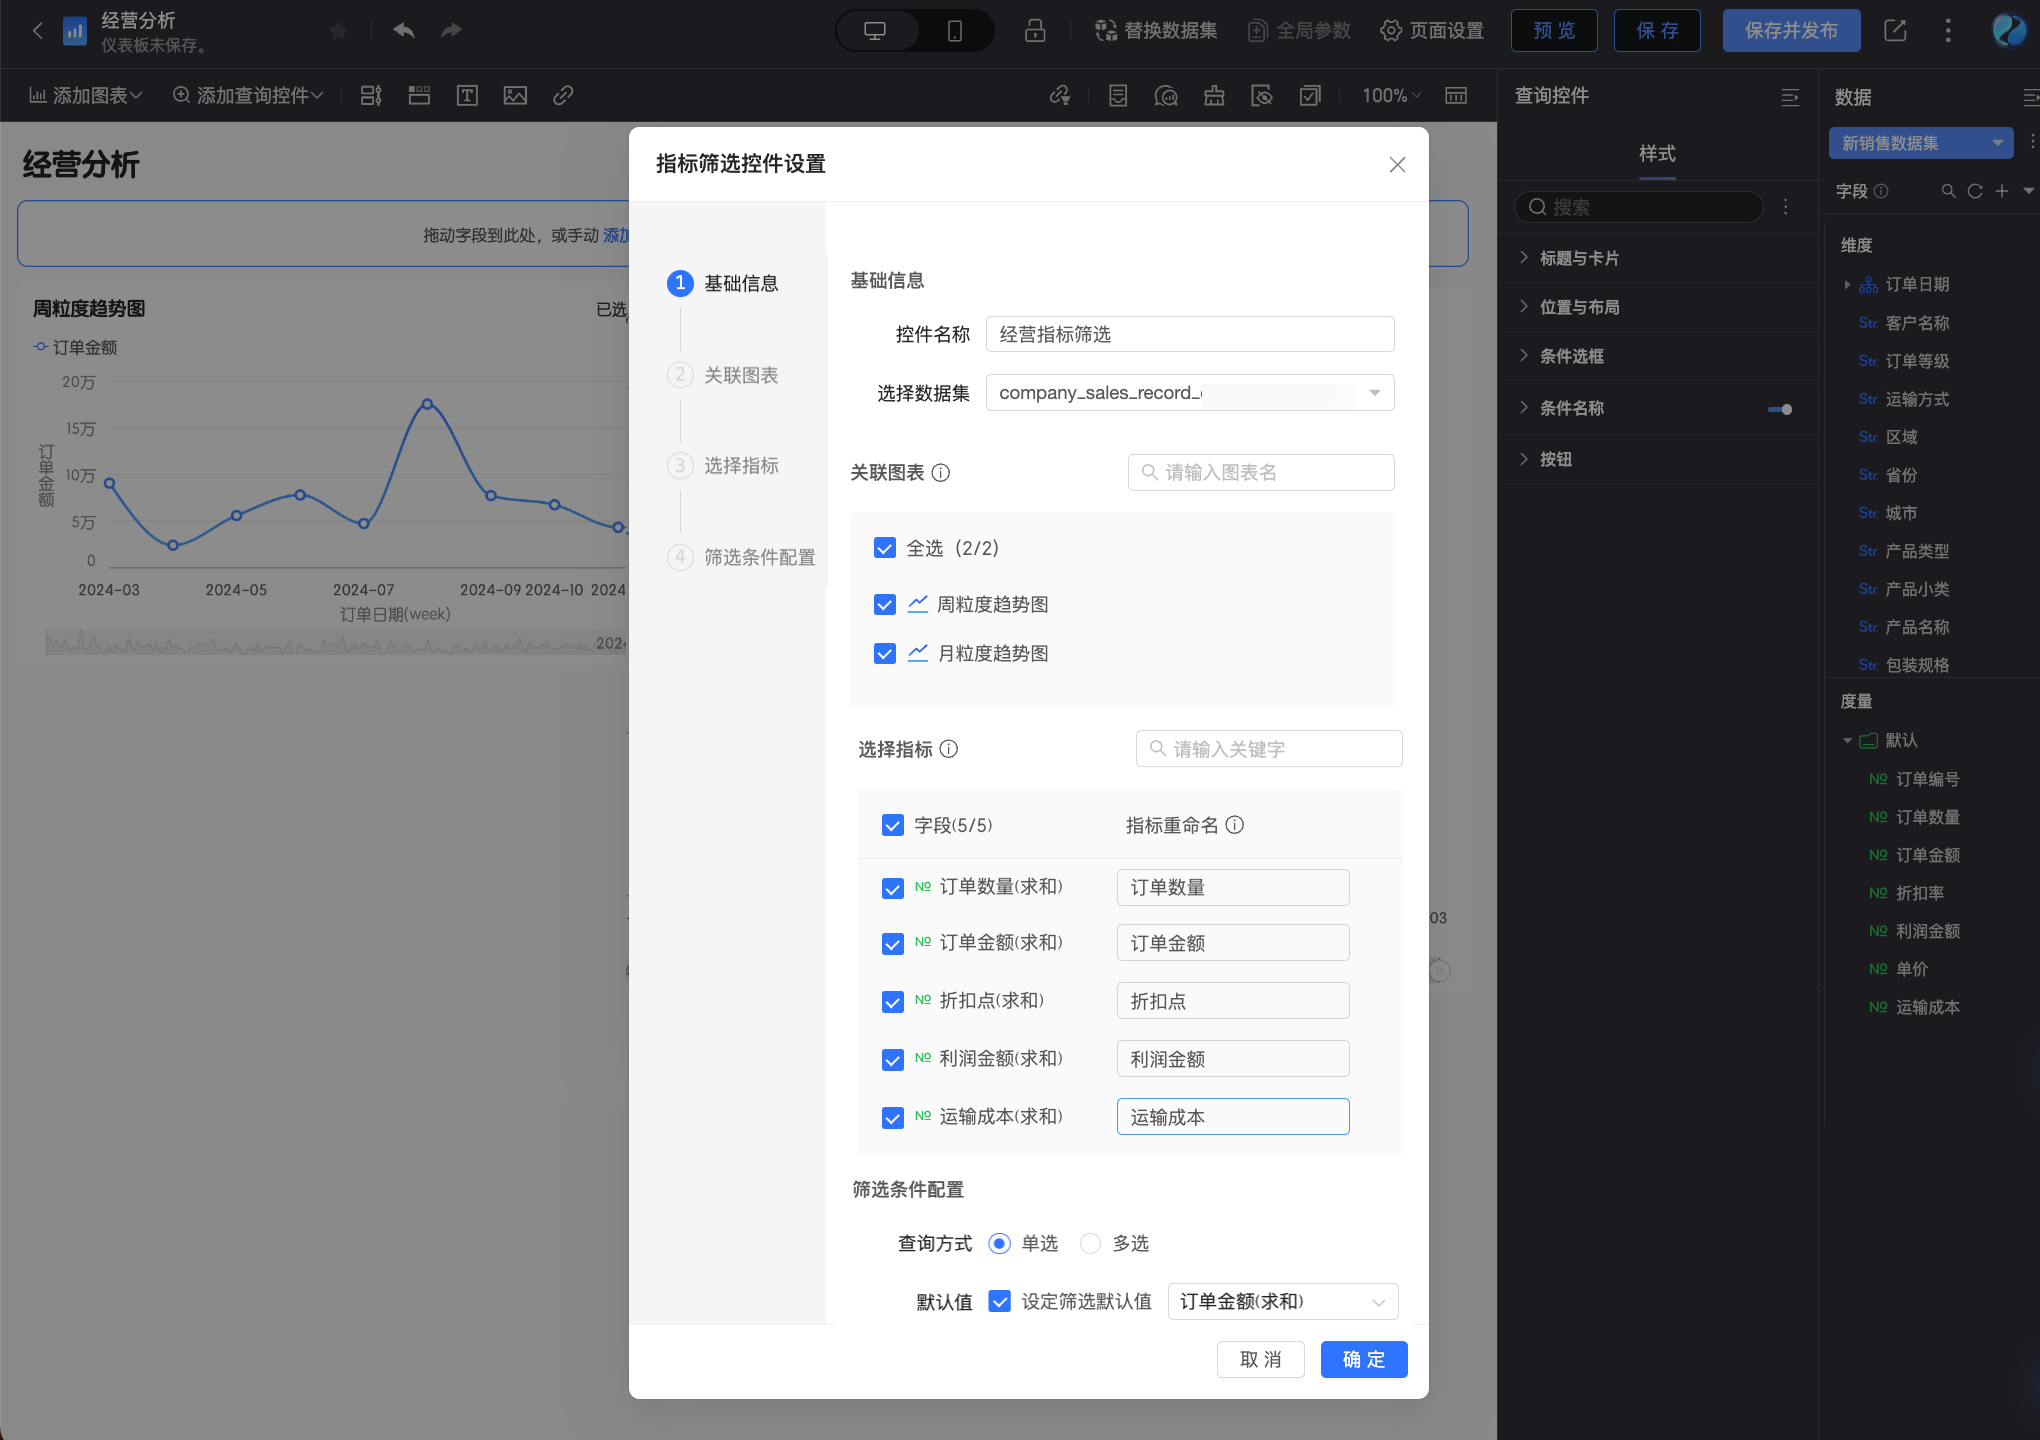Click the lock icon in top bar
The height and width of the screenshot is (1440, 2040).
[1035, 31]
